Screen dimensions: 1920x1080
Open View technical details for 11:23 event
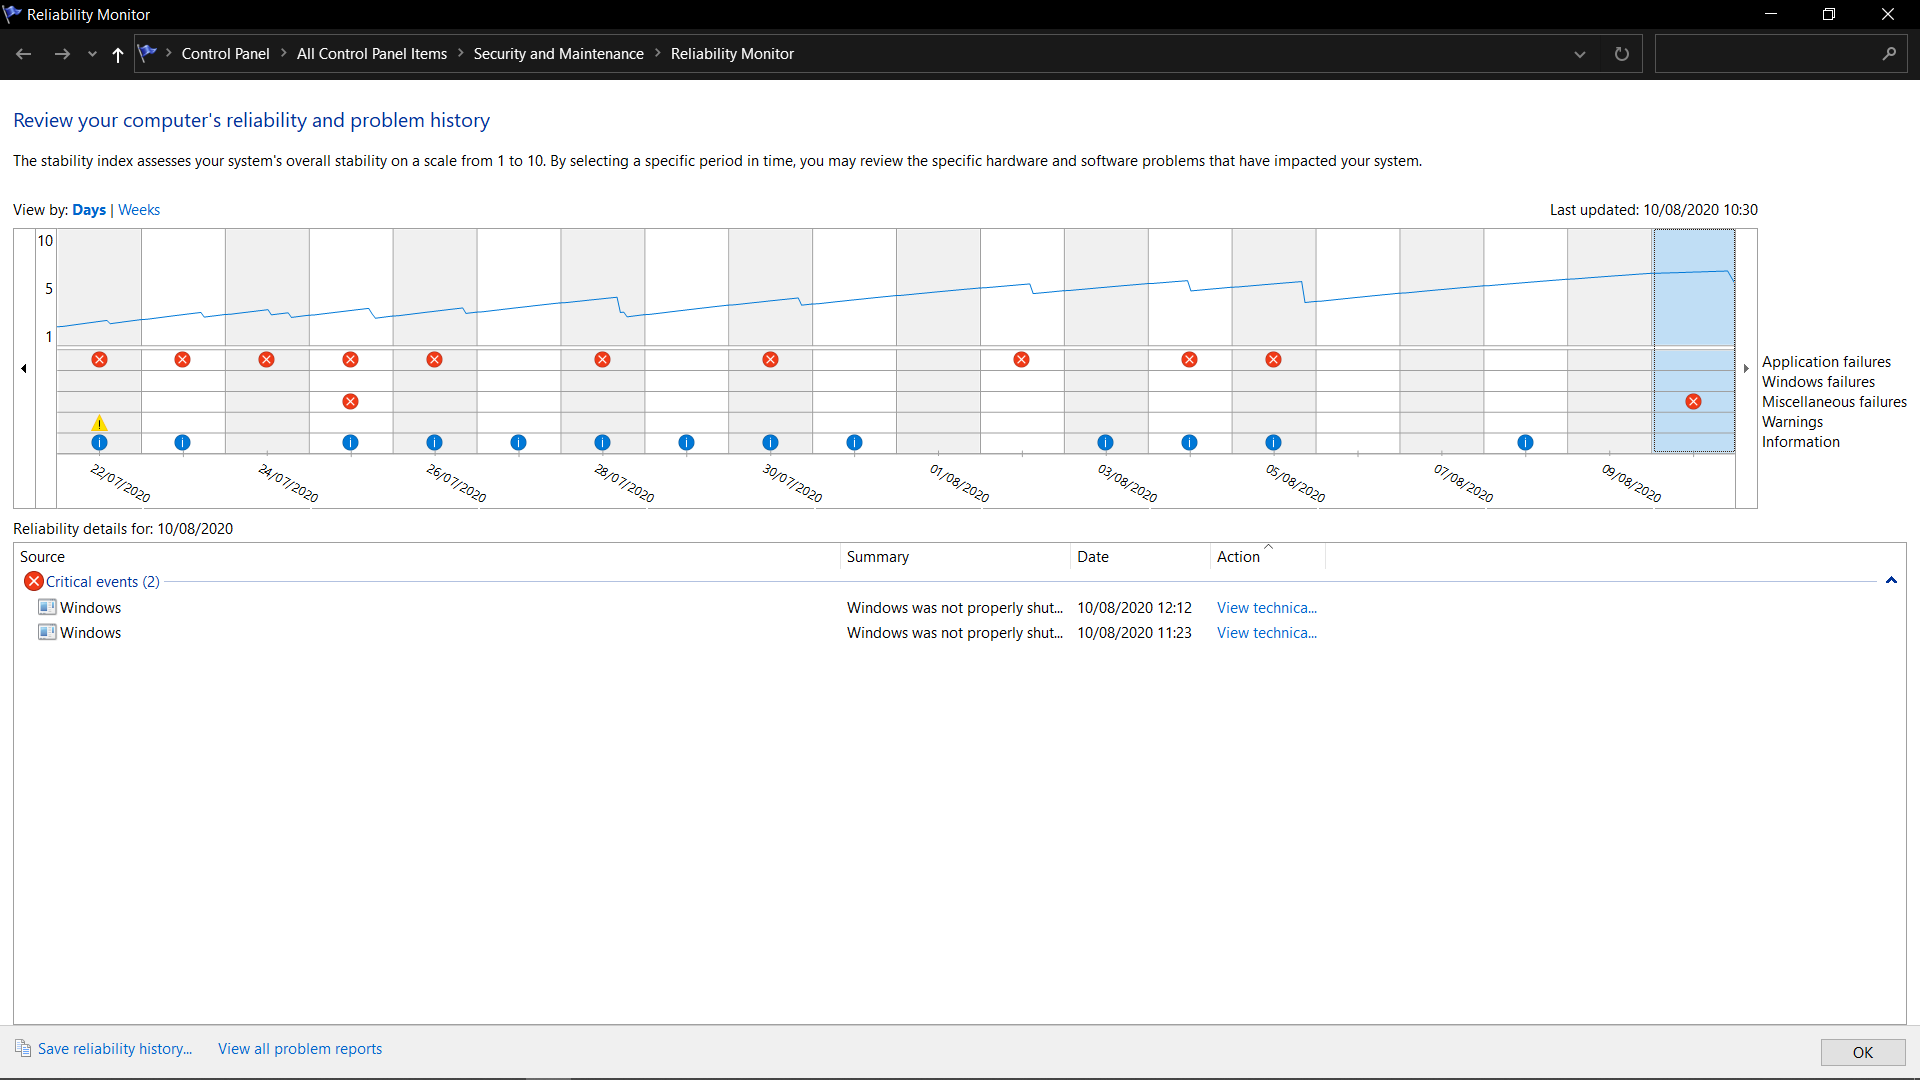click(x=1267, y=633)
